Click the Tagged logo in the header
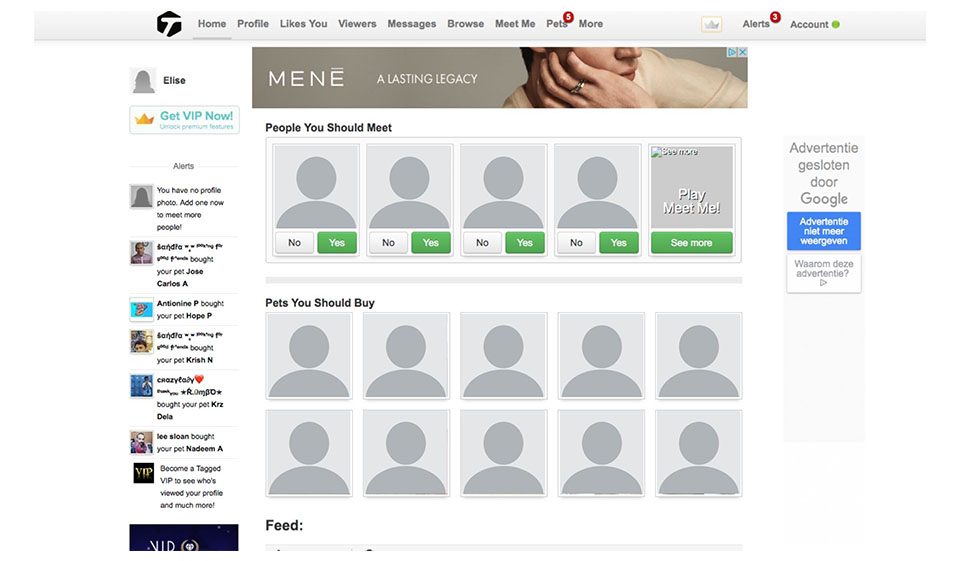 point(169,24)
